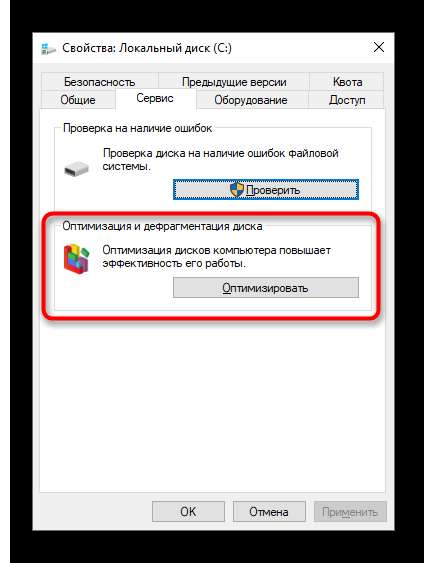Viewport: 427px width, 563px height.
Task: Click the shield icon on Проверить button
Action: pyautogui.click(x=236, y=190)
